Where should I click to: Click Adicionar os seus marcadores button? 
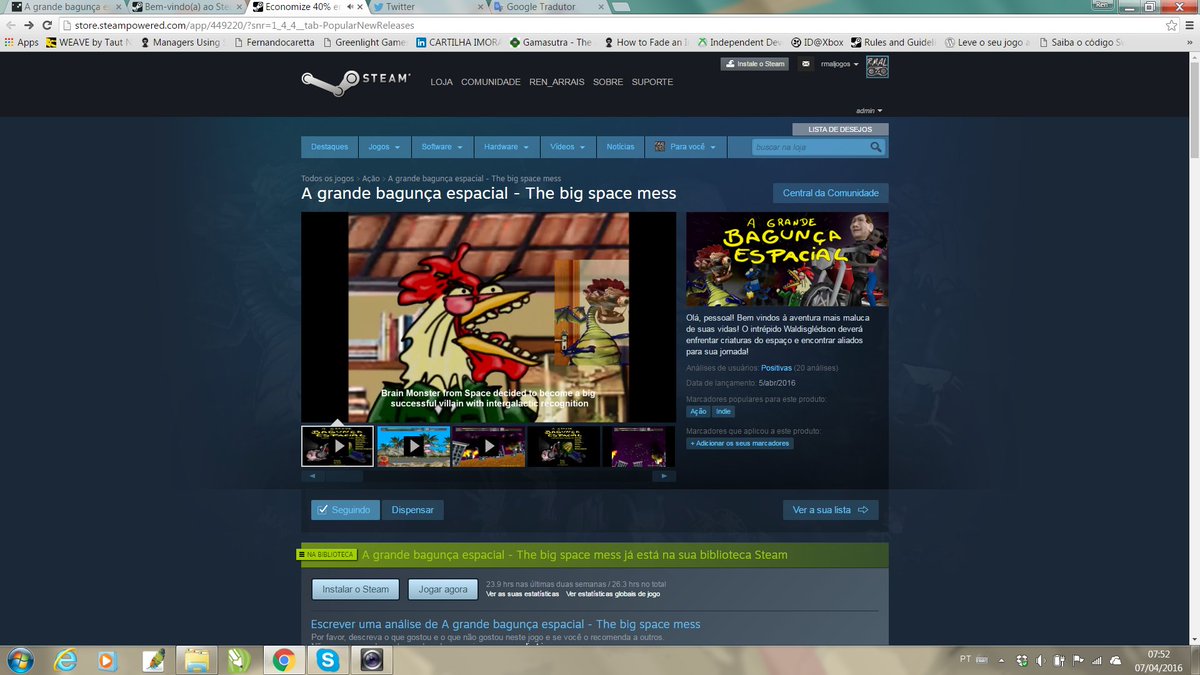pyautogui.click(x=740, y=443)
